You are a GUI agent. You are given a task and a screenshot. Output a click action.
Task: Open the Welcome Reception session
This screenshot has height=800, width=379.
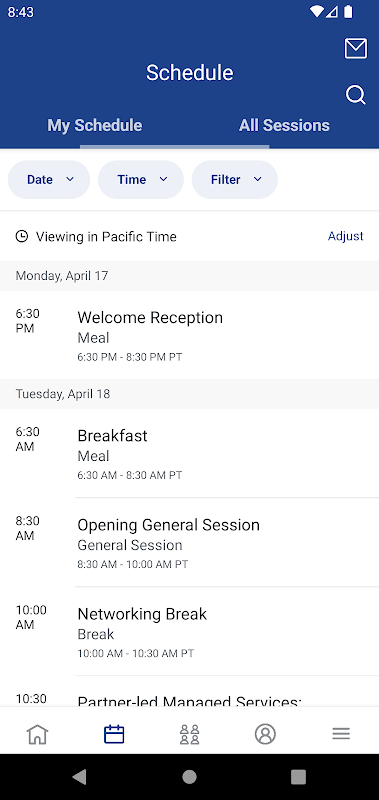[189, 335]
